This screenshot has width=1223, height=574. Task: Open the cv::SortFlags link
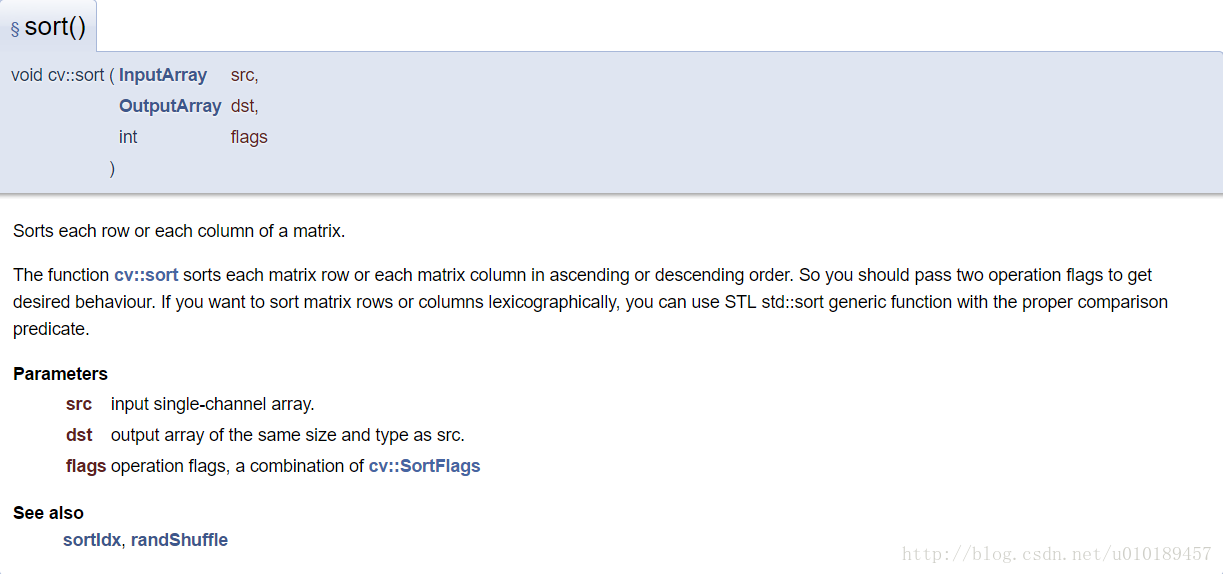(424, 466)
